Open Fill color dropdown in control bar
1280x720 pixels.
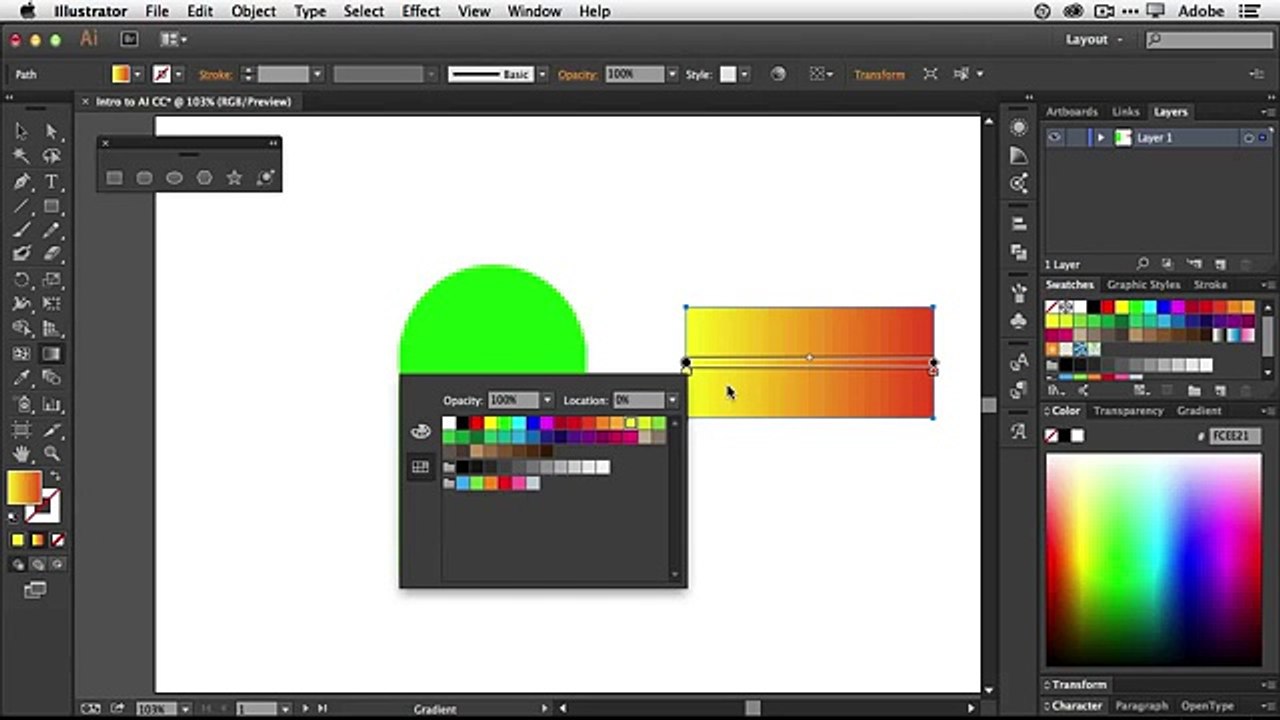pyautogui.click(x=138, y=74)
